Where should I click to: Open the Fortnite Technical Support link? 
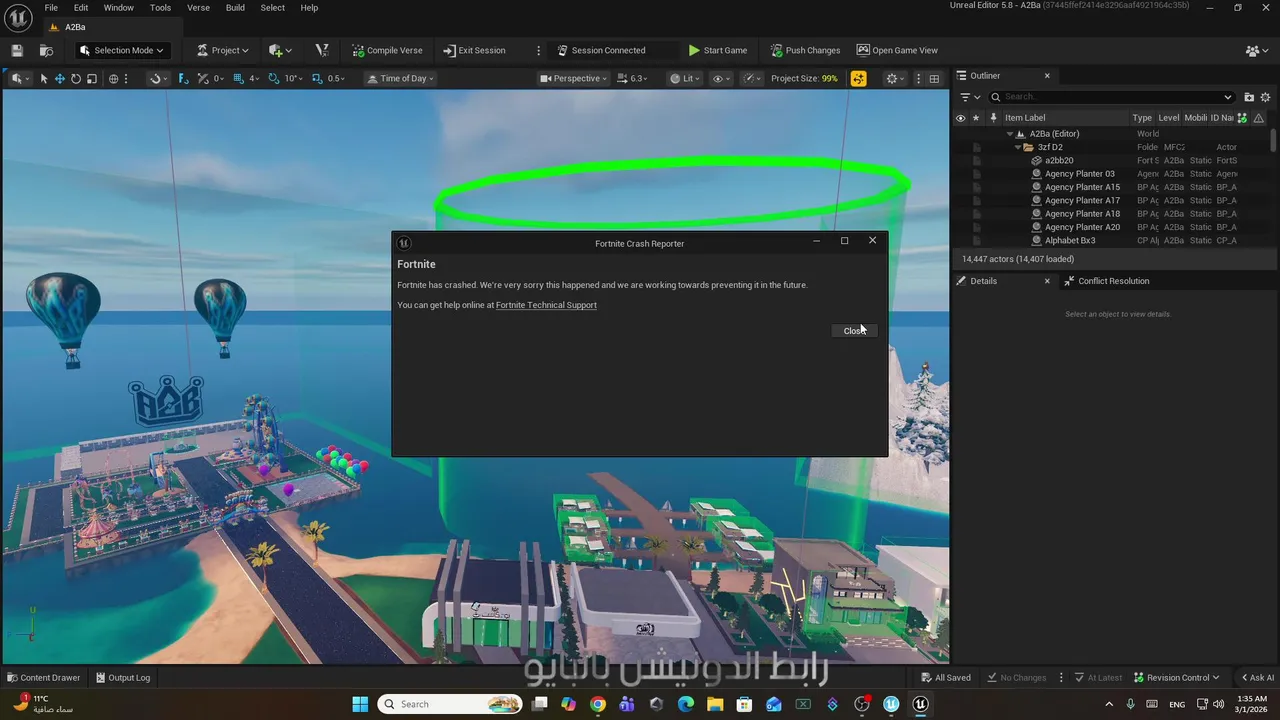click(x=546, y=305)
